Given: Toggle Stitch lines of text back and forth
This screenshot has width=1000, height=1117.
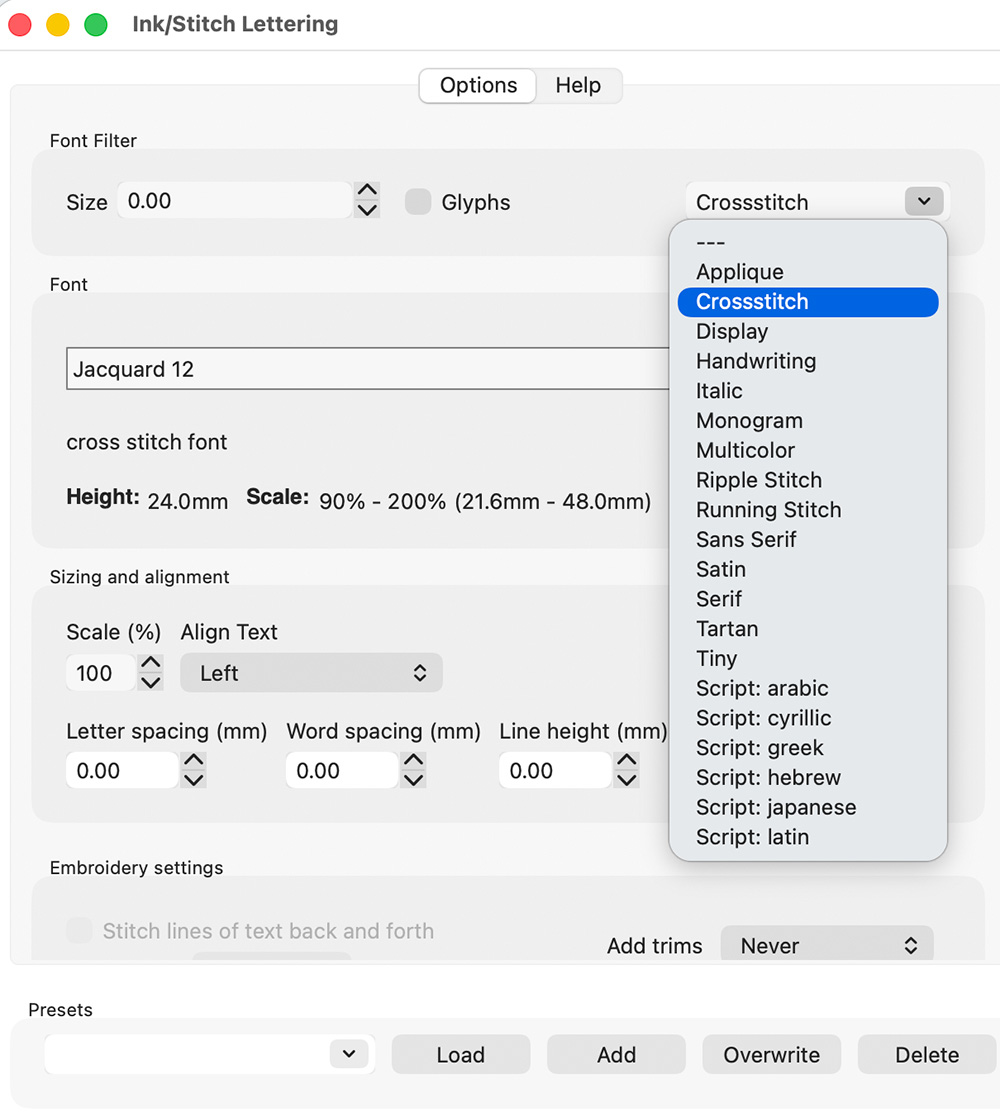Looking at the screenshot, I should coord(79,930).
